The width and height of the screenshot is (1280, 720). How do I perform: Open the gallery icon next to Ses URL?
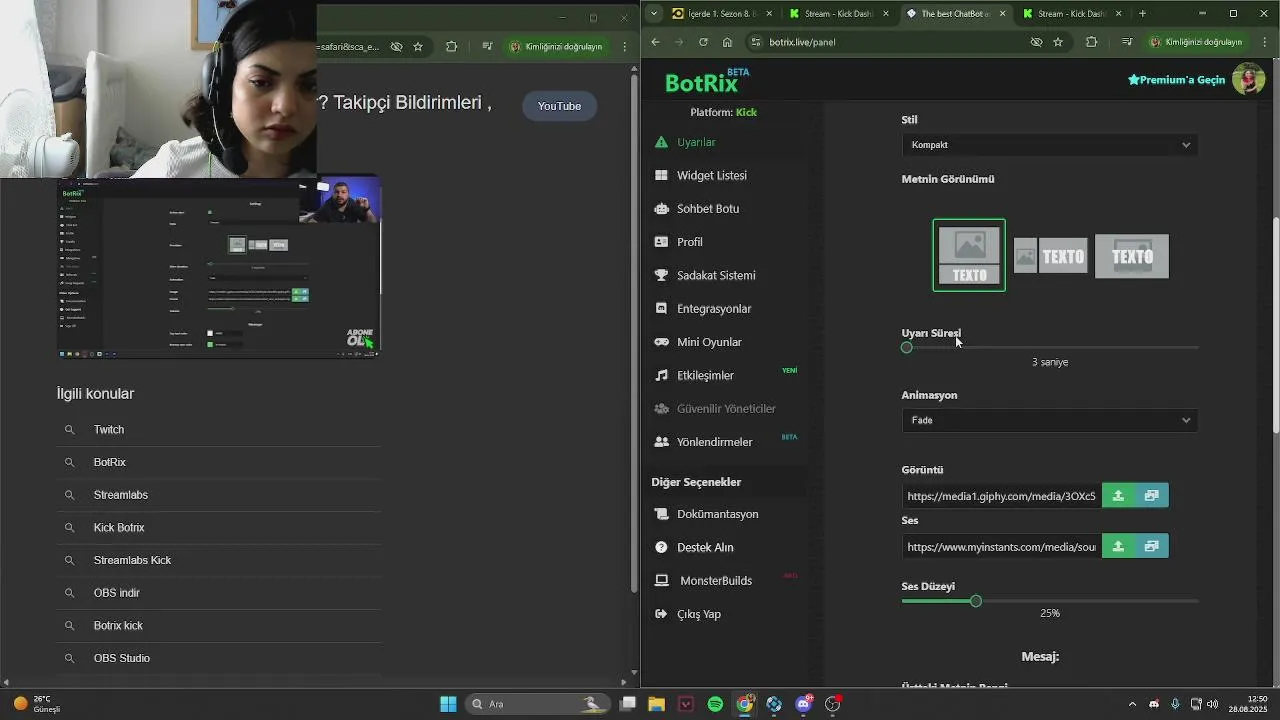point(1152,546)
